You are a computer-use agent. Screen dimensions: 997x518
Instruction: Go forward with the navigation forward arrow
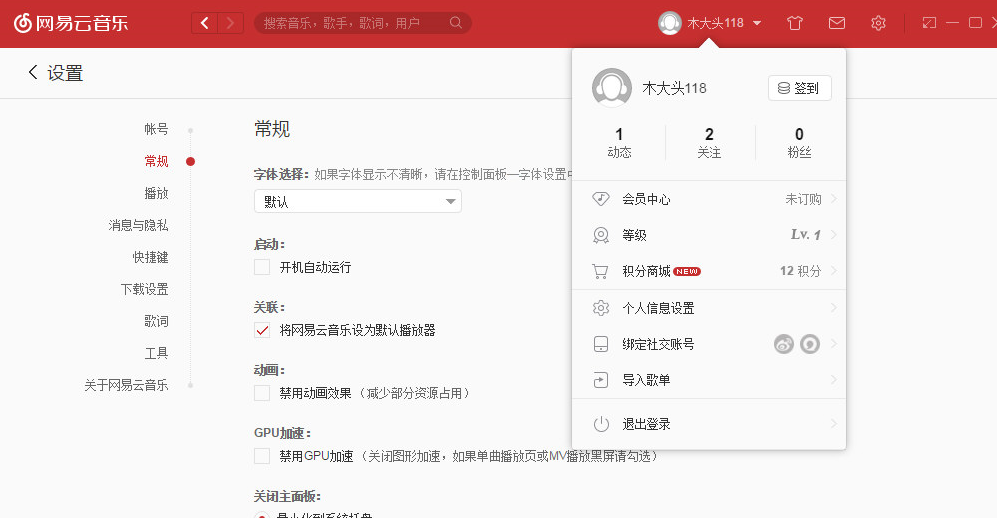pos(230,24)
